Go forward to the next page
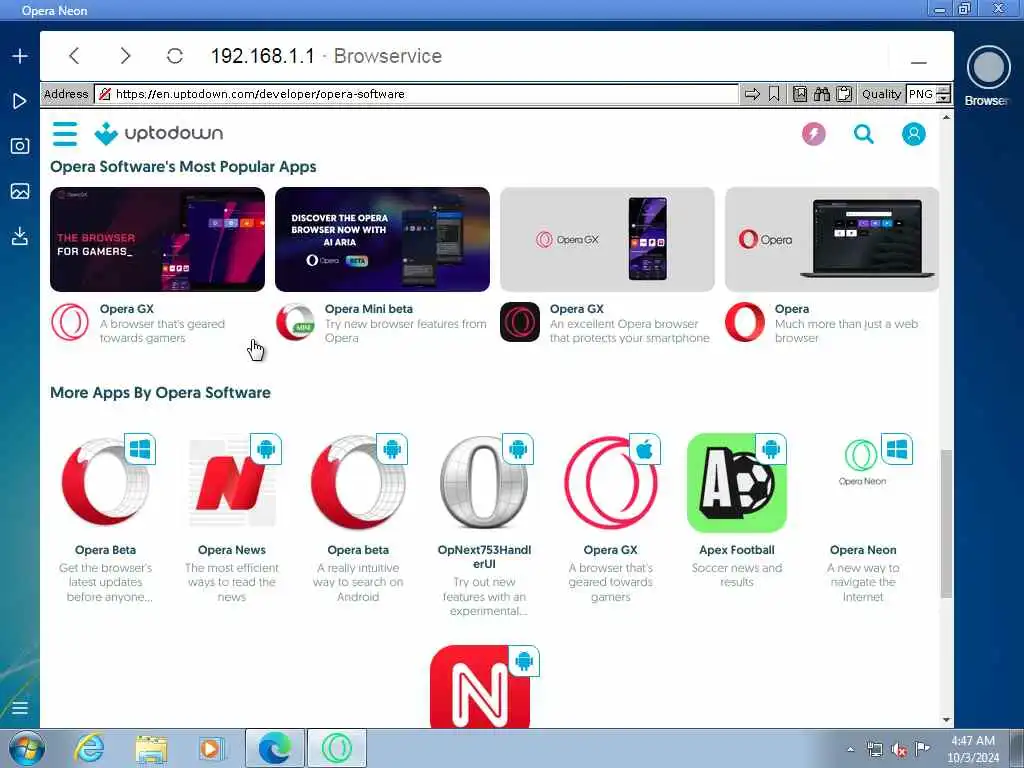Viewport: 1024px width, 768px height. coord(125,56)
